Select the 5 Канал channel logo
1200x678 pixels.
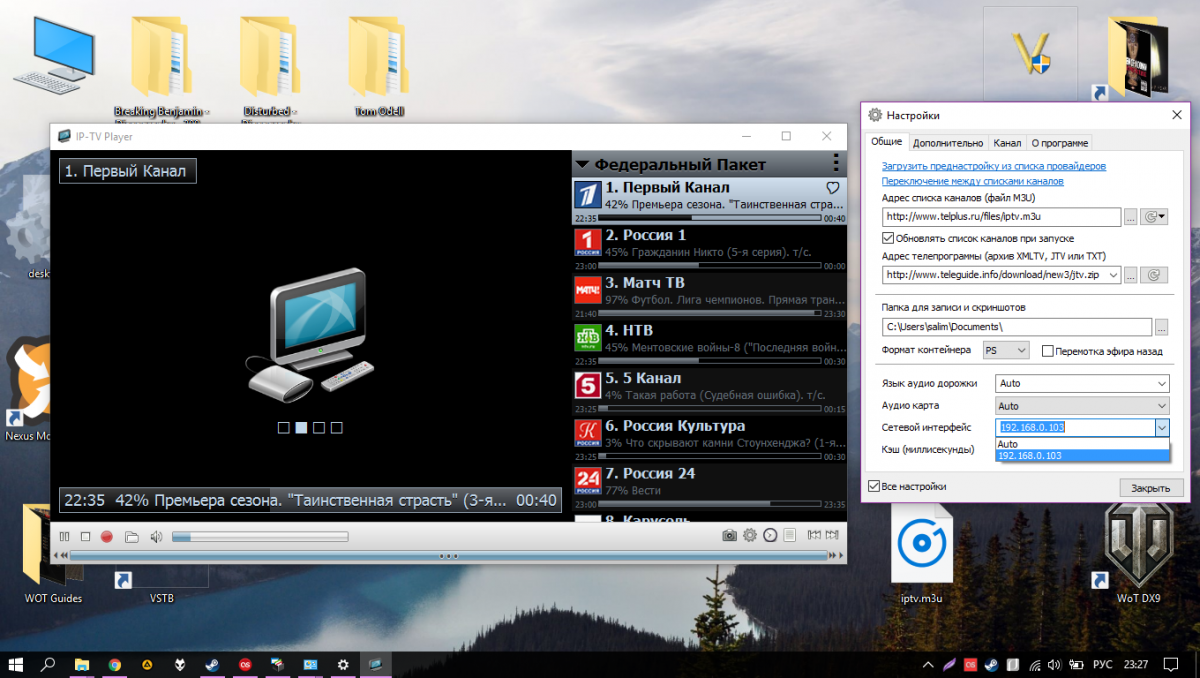coord(587,386)
